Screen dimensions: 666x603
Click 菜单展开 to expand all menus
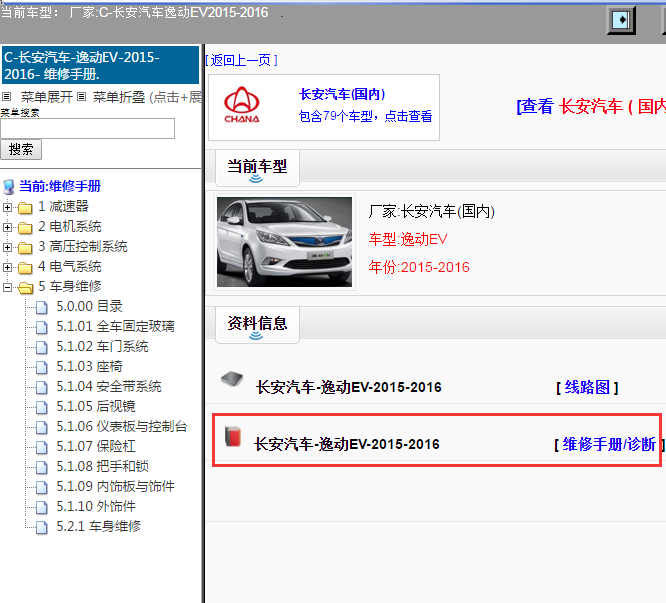point(47,97)
